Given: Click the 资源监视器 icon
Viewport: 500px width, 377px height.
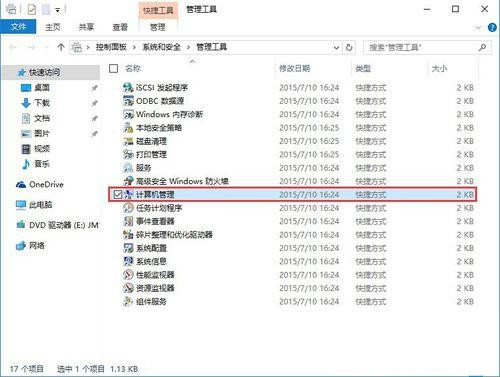Looking at the screenshot, I should 128,288.
